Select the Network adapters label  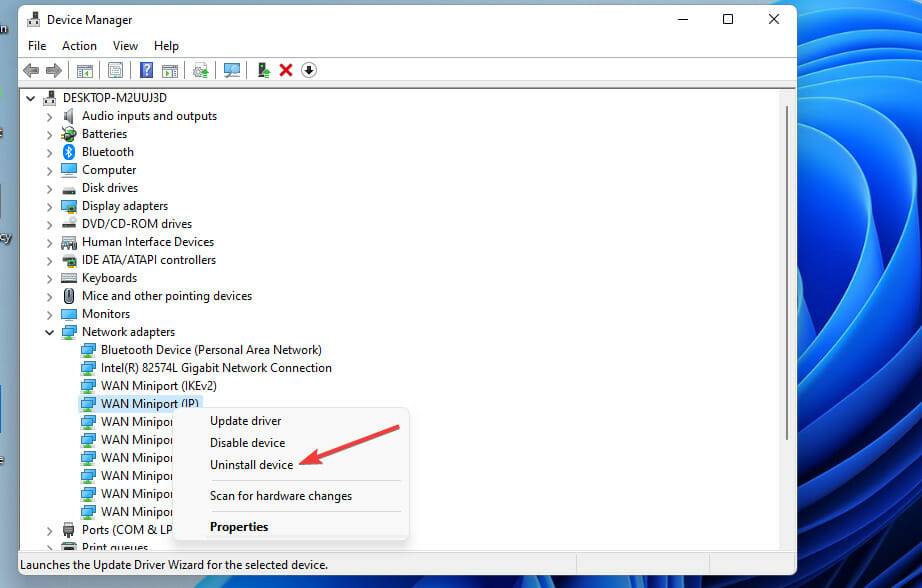(128, 332)
